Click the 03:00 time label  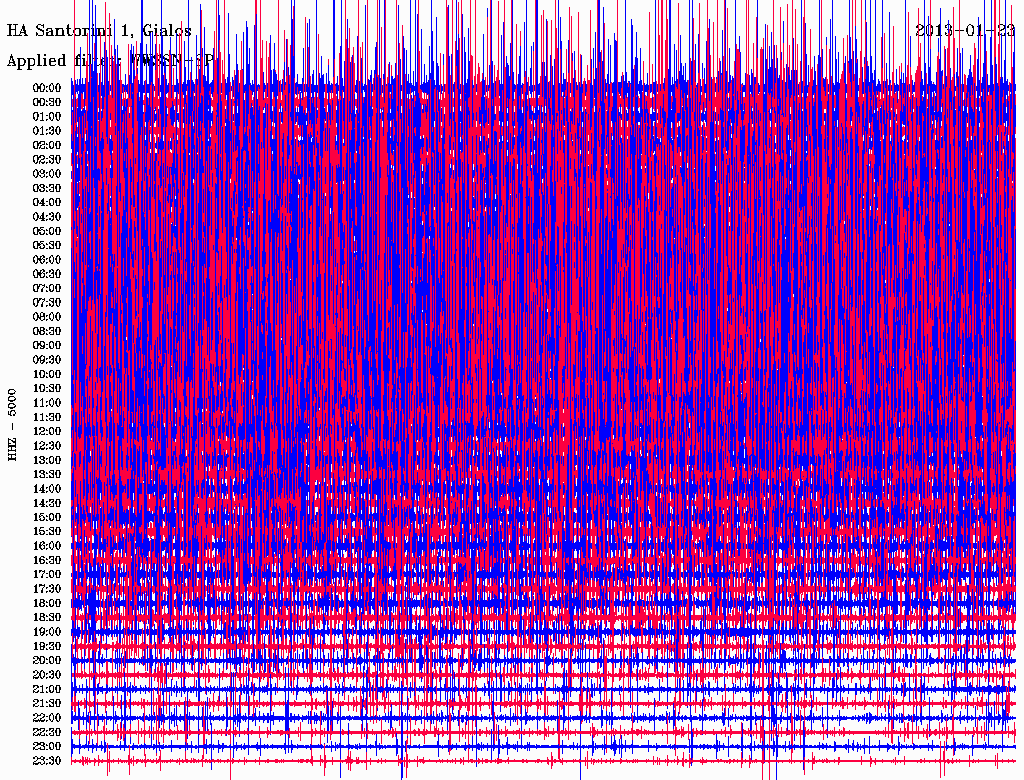pyautogui.click(x=47, y=174)
